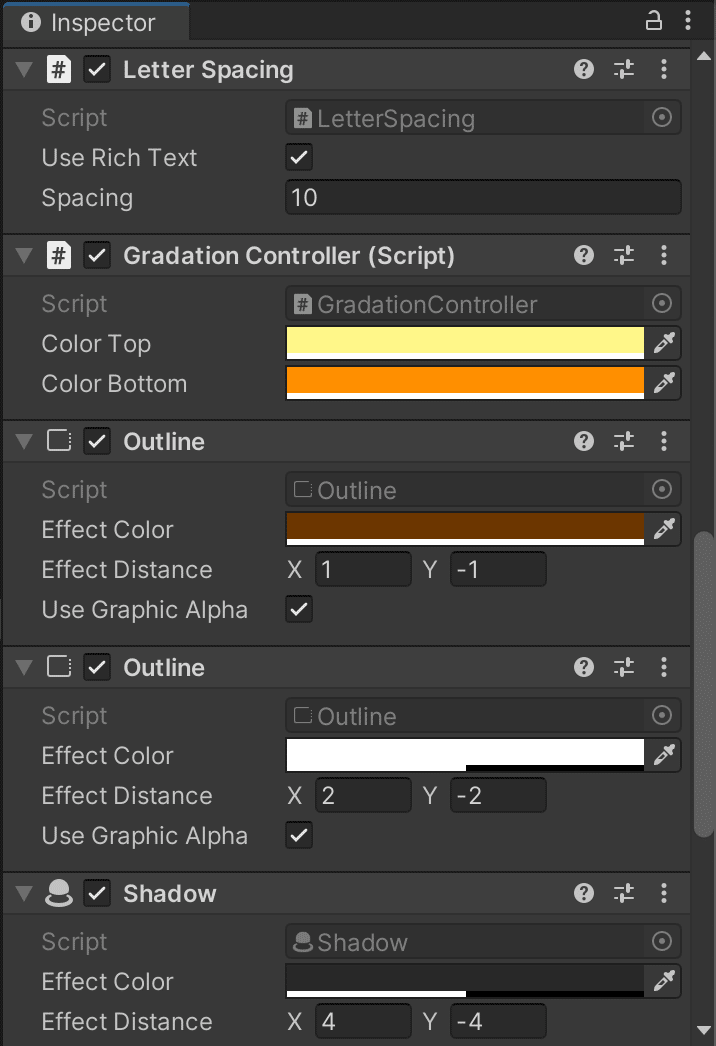Open presets for Gradation Controller component
Image resolution: width=716 pixels, height=1046 pixels.
coord(624,255)
